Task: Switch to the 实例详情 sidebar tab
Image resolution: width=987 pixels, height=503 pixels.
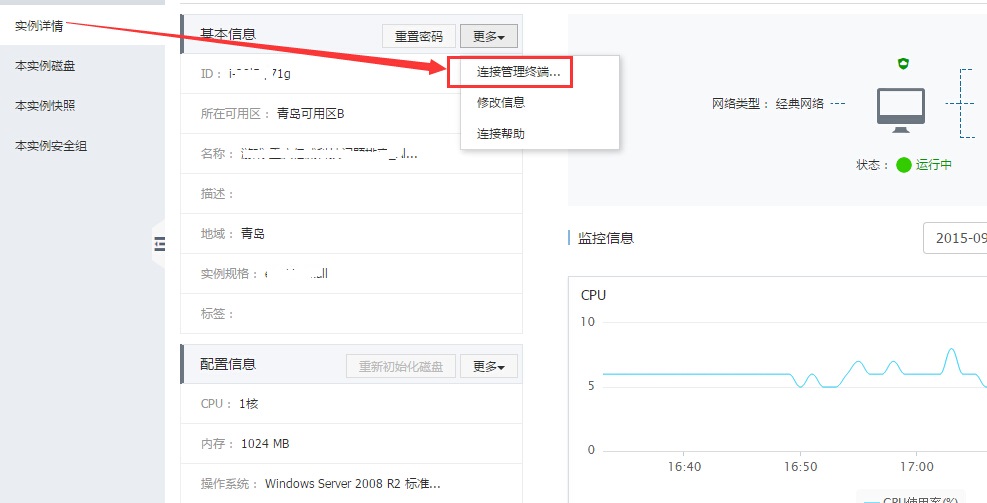Action: coord(40,26)
